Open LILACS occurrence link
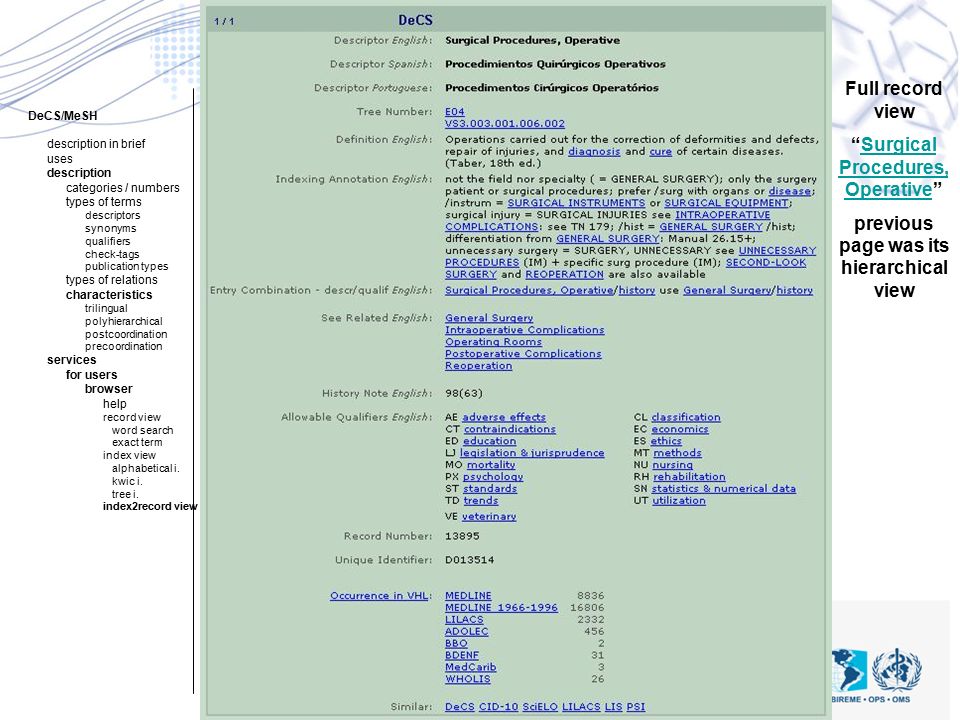 (464, 620)
